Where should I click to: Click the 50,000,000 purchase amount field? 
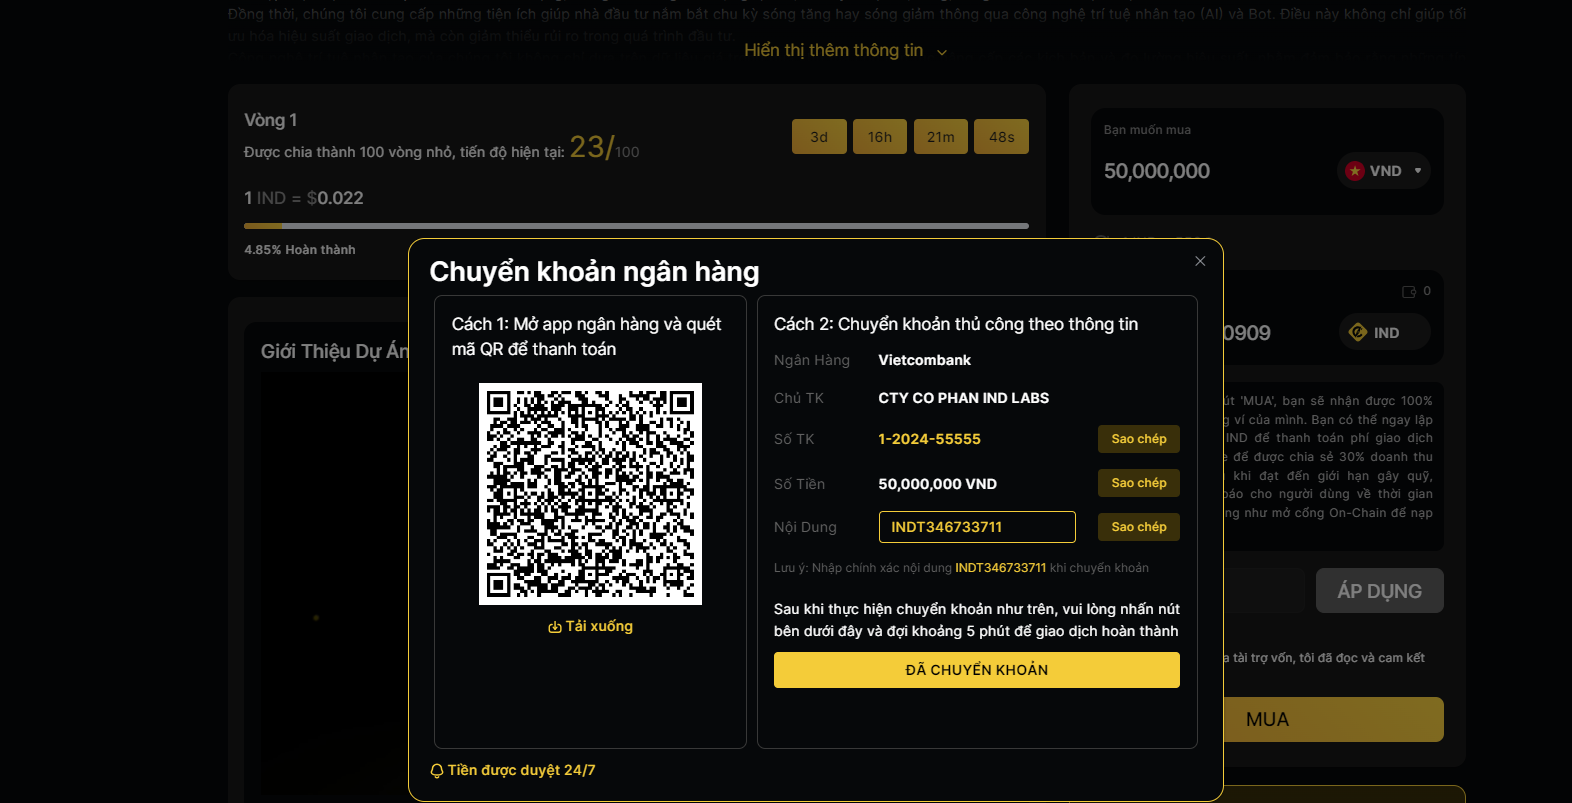(1157, 171)
